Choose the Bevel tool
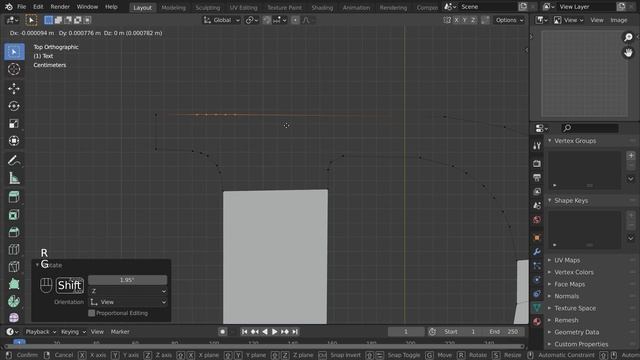The width and height of the screenshot is (640, 360). click(x=14, y=232)
